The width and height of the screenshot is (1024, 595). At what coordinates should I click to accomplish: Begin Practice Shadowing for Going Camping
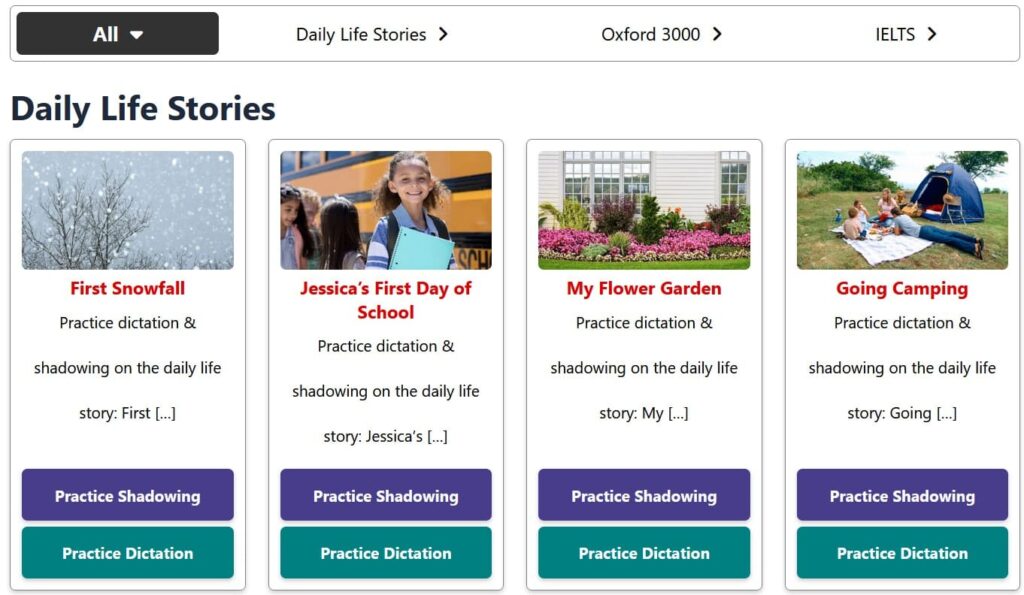coord(902,496)
